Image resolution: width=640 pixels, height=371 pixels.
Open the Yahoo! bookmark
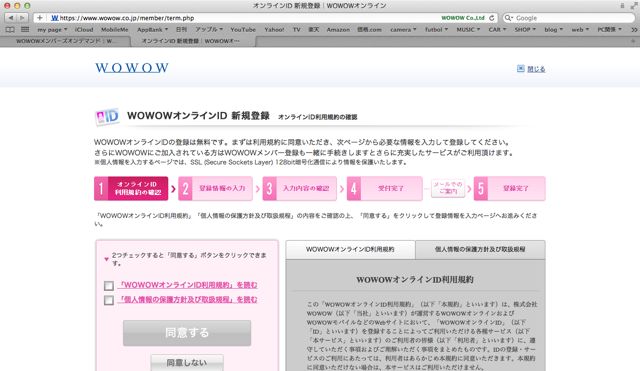pos(274,29)
